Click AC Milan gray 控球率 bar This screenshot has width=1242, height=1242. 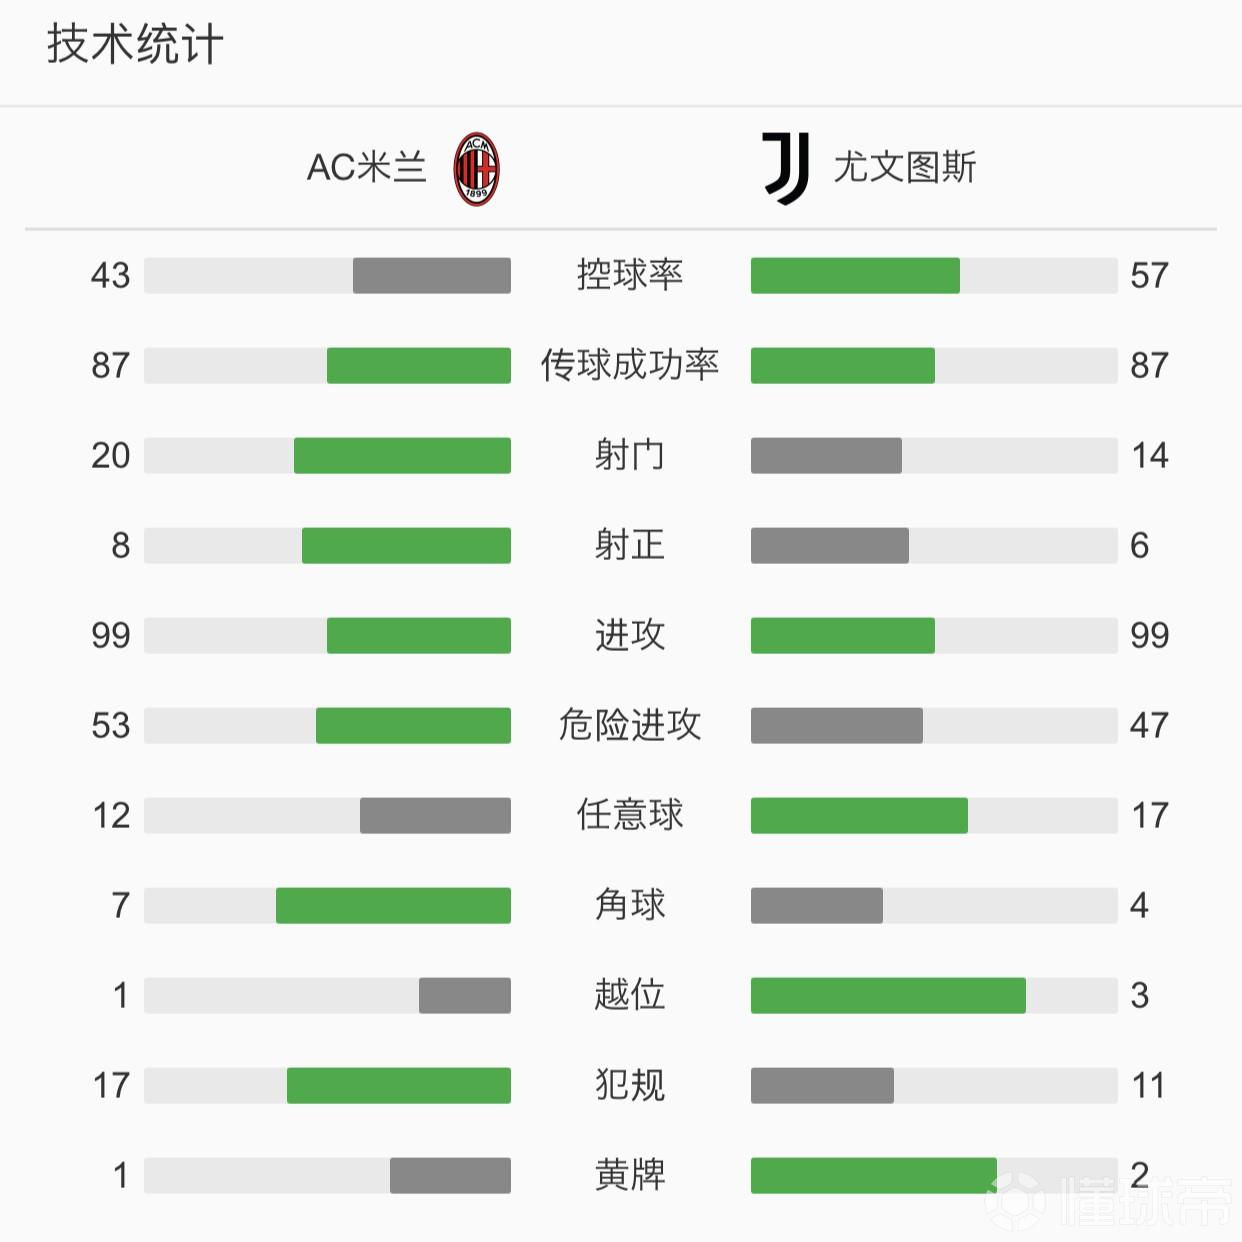(432, 276)
